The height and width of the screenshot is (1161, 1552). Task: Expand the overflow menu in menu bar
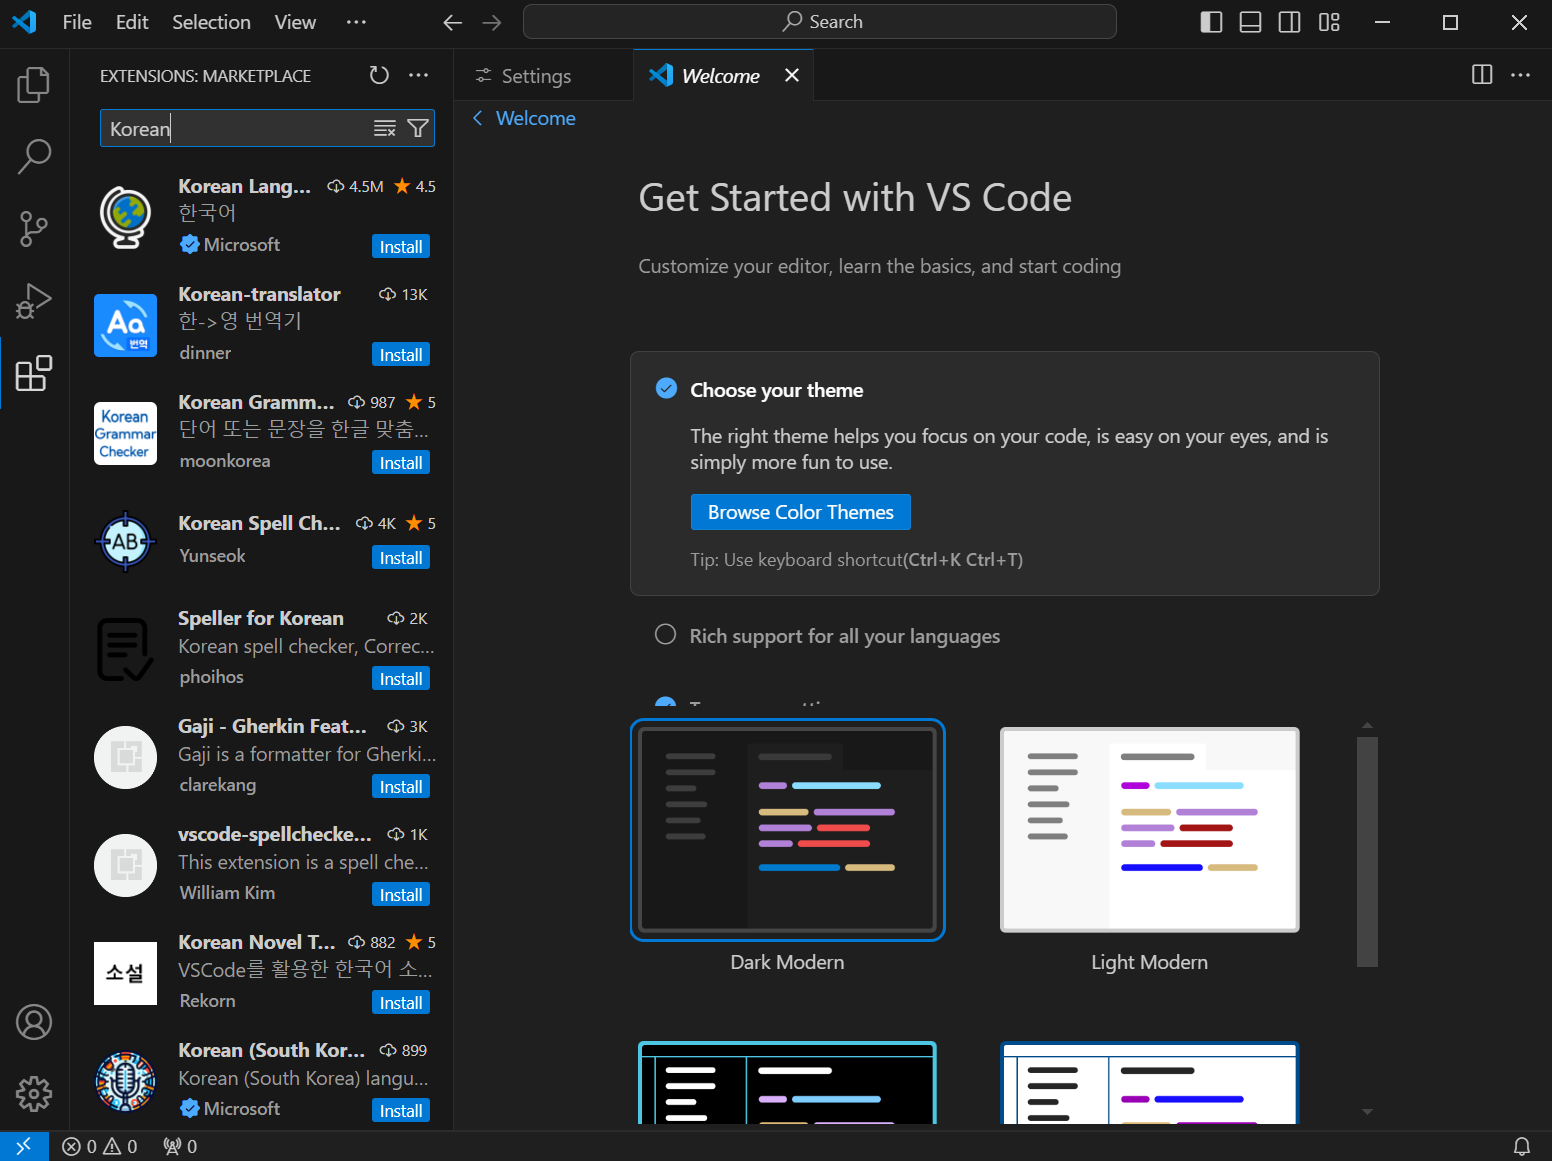356,22
